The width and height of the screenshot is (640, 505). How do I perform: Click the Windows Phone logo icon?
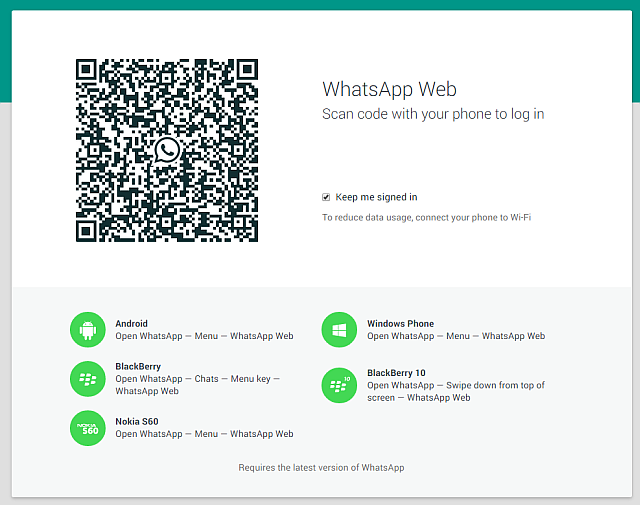(339, 330)
